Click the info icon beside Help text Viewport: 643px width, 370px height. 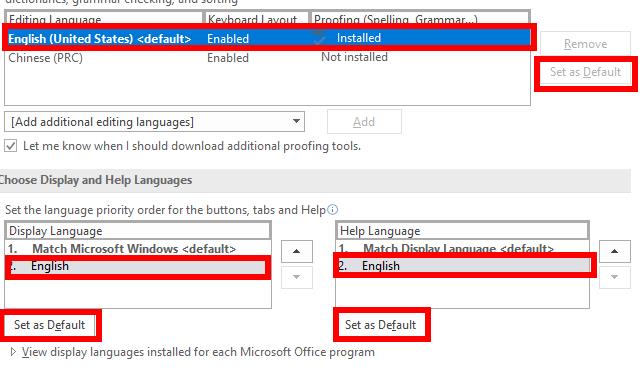[333, 210]
